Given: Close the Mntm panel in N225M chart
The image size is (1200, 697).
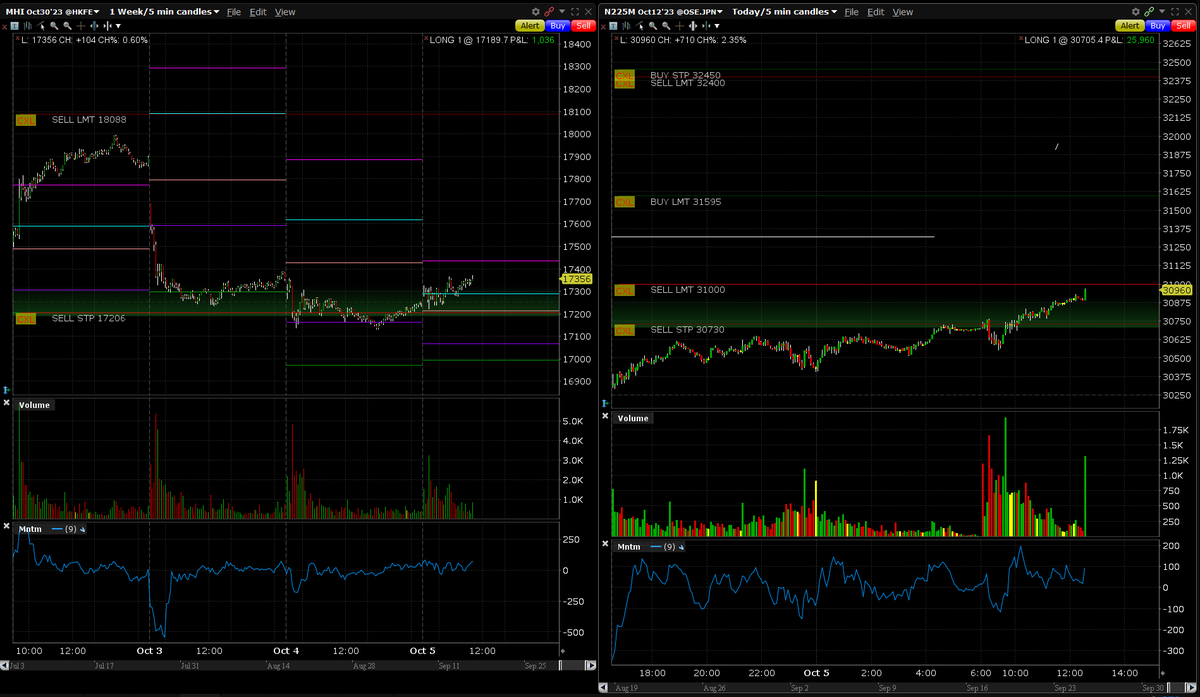Looking at the screenshot, I should 605,543.
